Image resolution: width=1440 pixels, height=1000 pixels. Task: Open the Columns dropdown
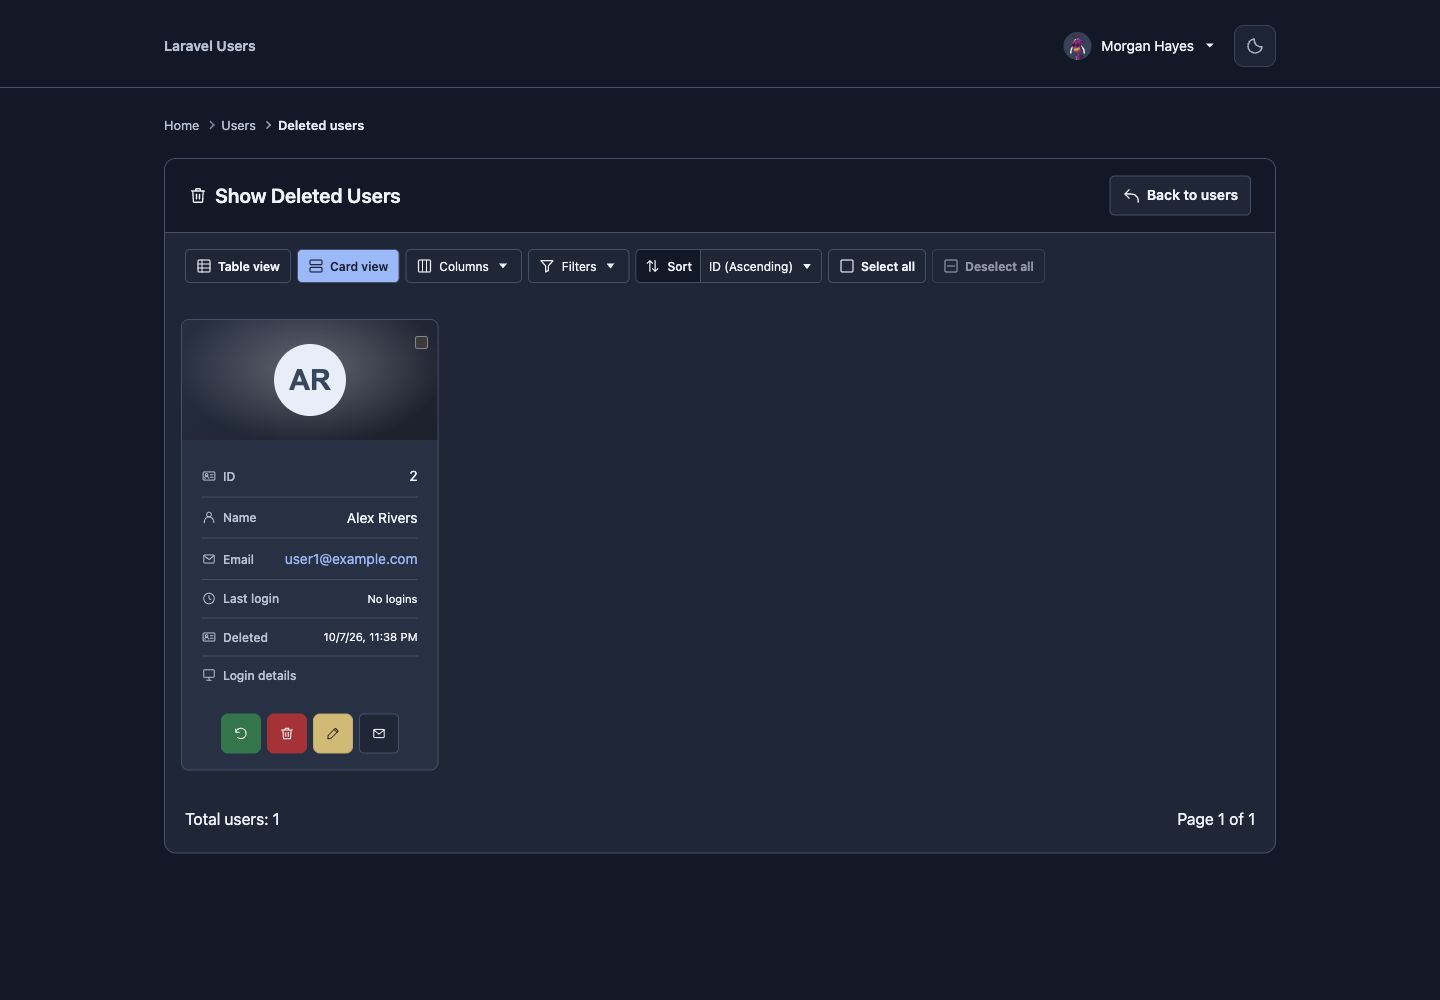point(463,266)
